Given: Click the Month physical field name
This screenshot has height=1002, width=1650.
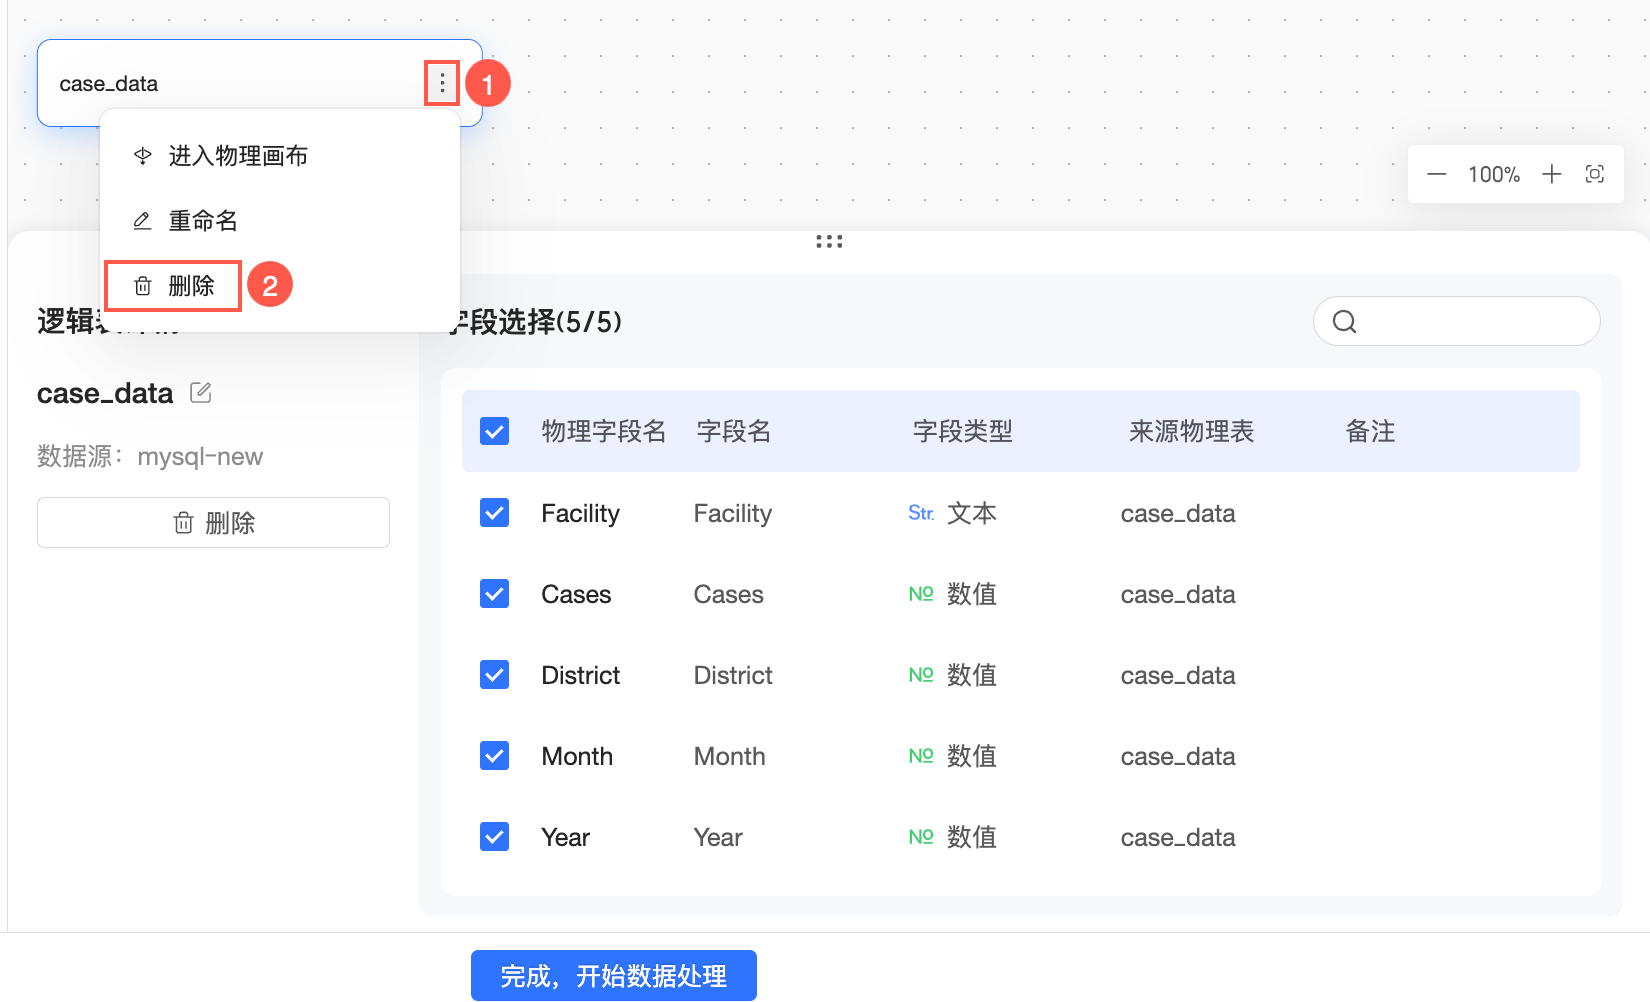Looking at the screenshot, I should (x=577, y=756).
